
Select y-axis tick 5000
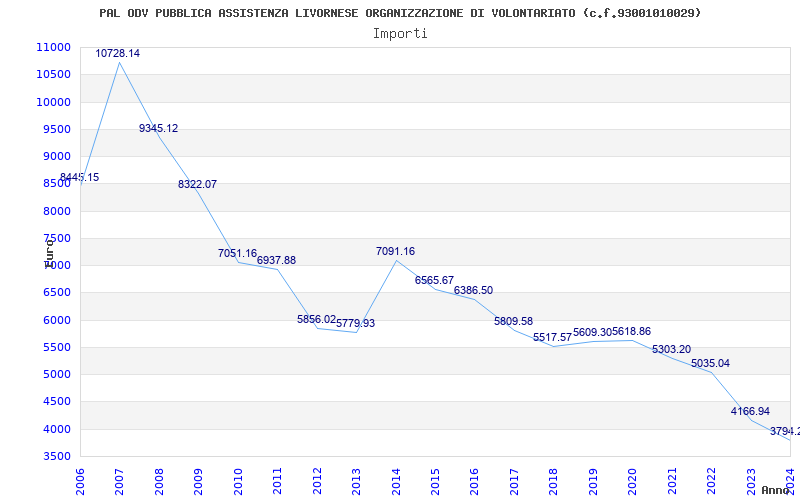tap(56, 374)
